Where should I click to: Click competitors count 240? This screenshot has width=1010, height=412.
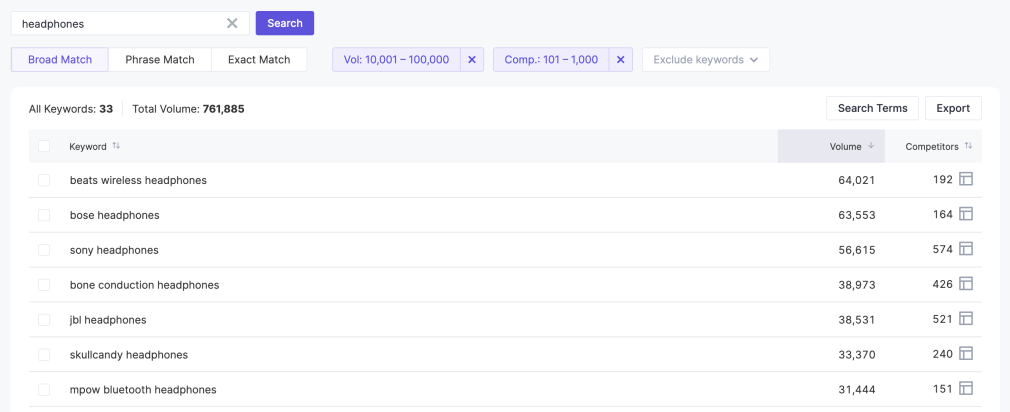coord(942,354)
